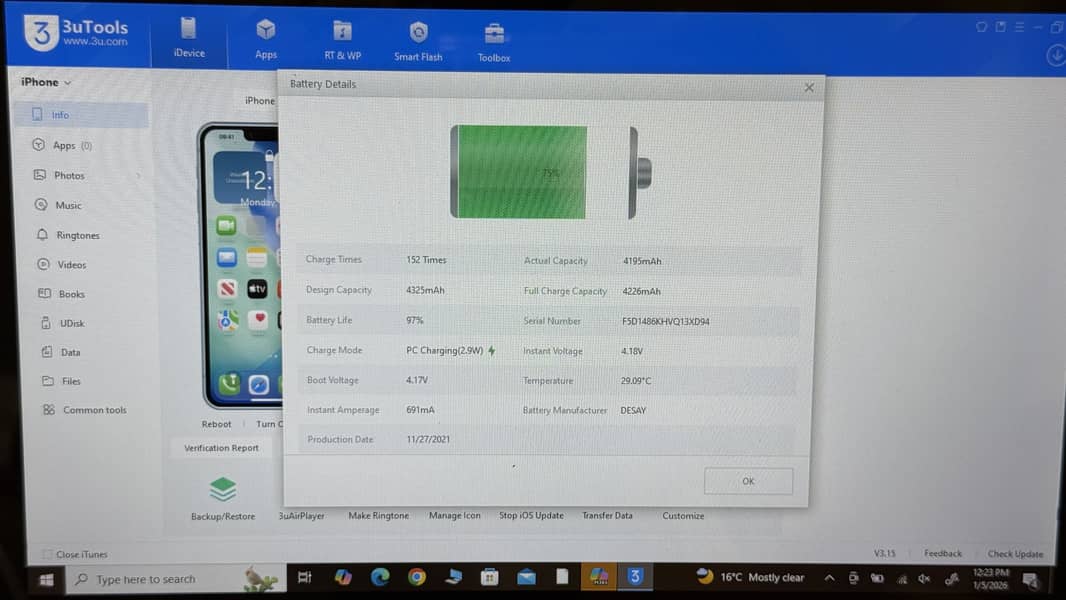Click the Windows taskbar search box
Viewport: 1066px width, 600px height.
click(x=160, y=579)
